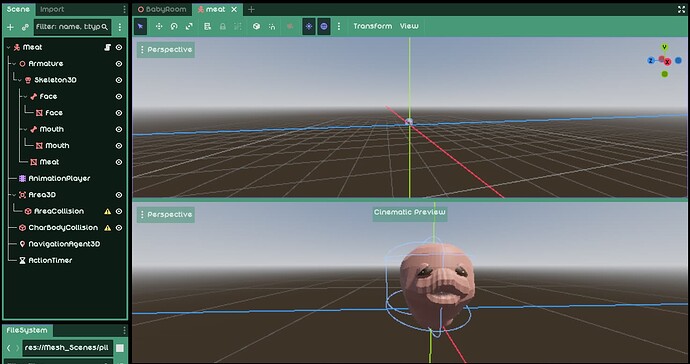
Task: Hide the Mouth bone attachment
Action: click(119, 129)
